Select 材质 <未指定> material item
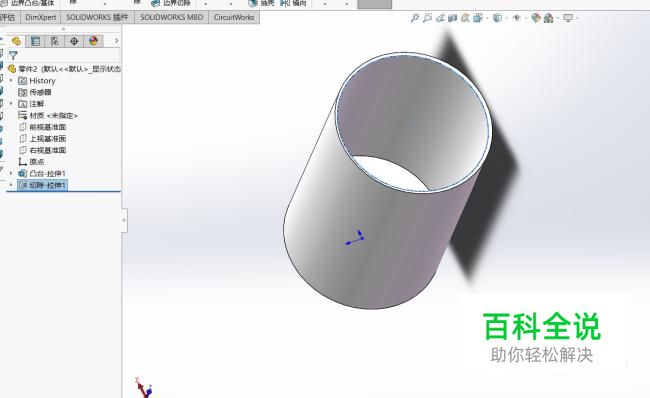 point(48,115)
